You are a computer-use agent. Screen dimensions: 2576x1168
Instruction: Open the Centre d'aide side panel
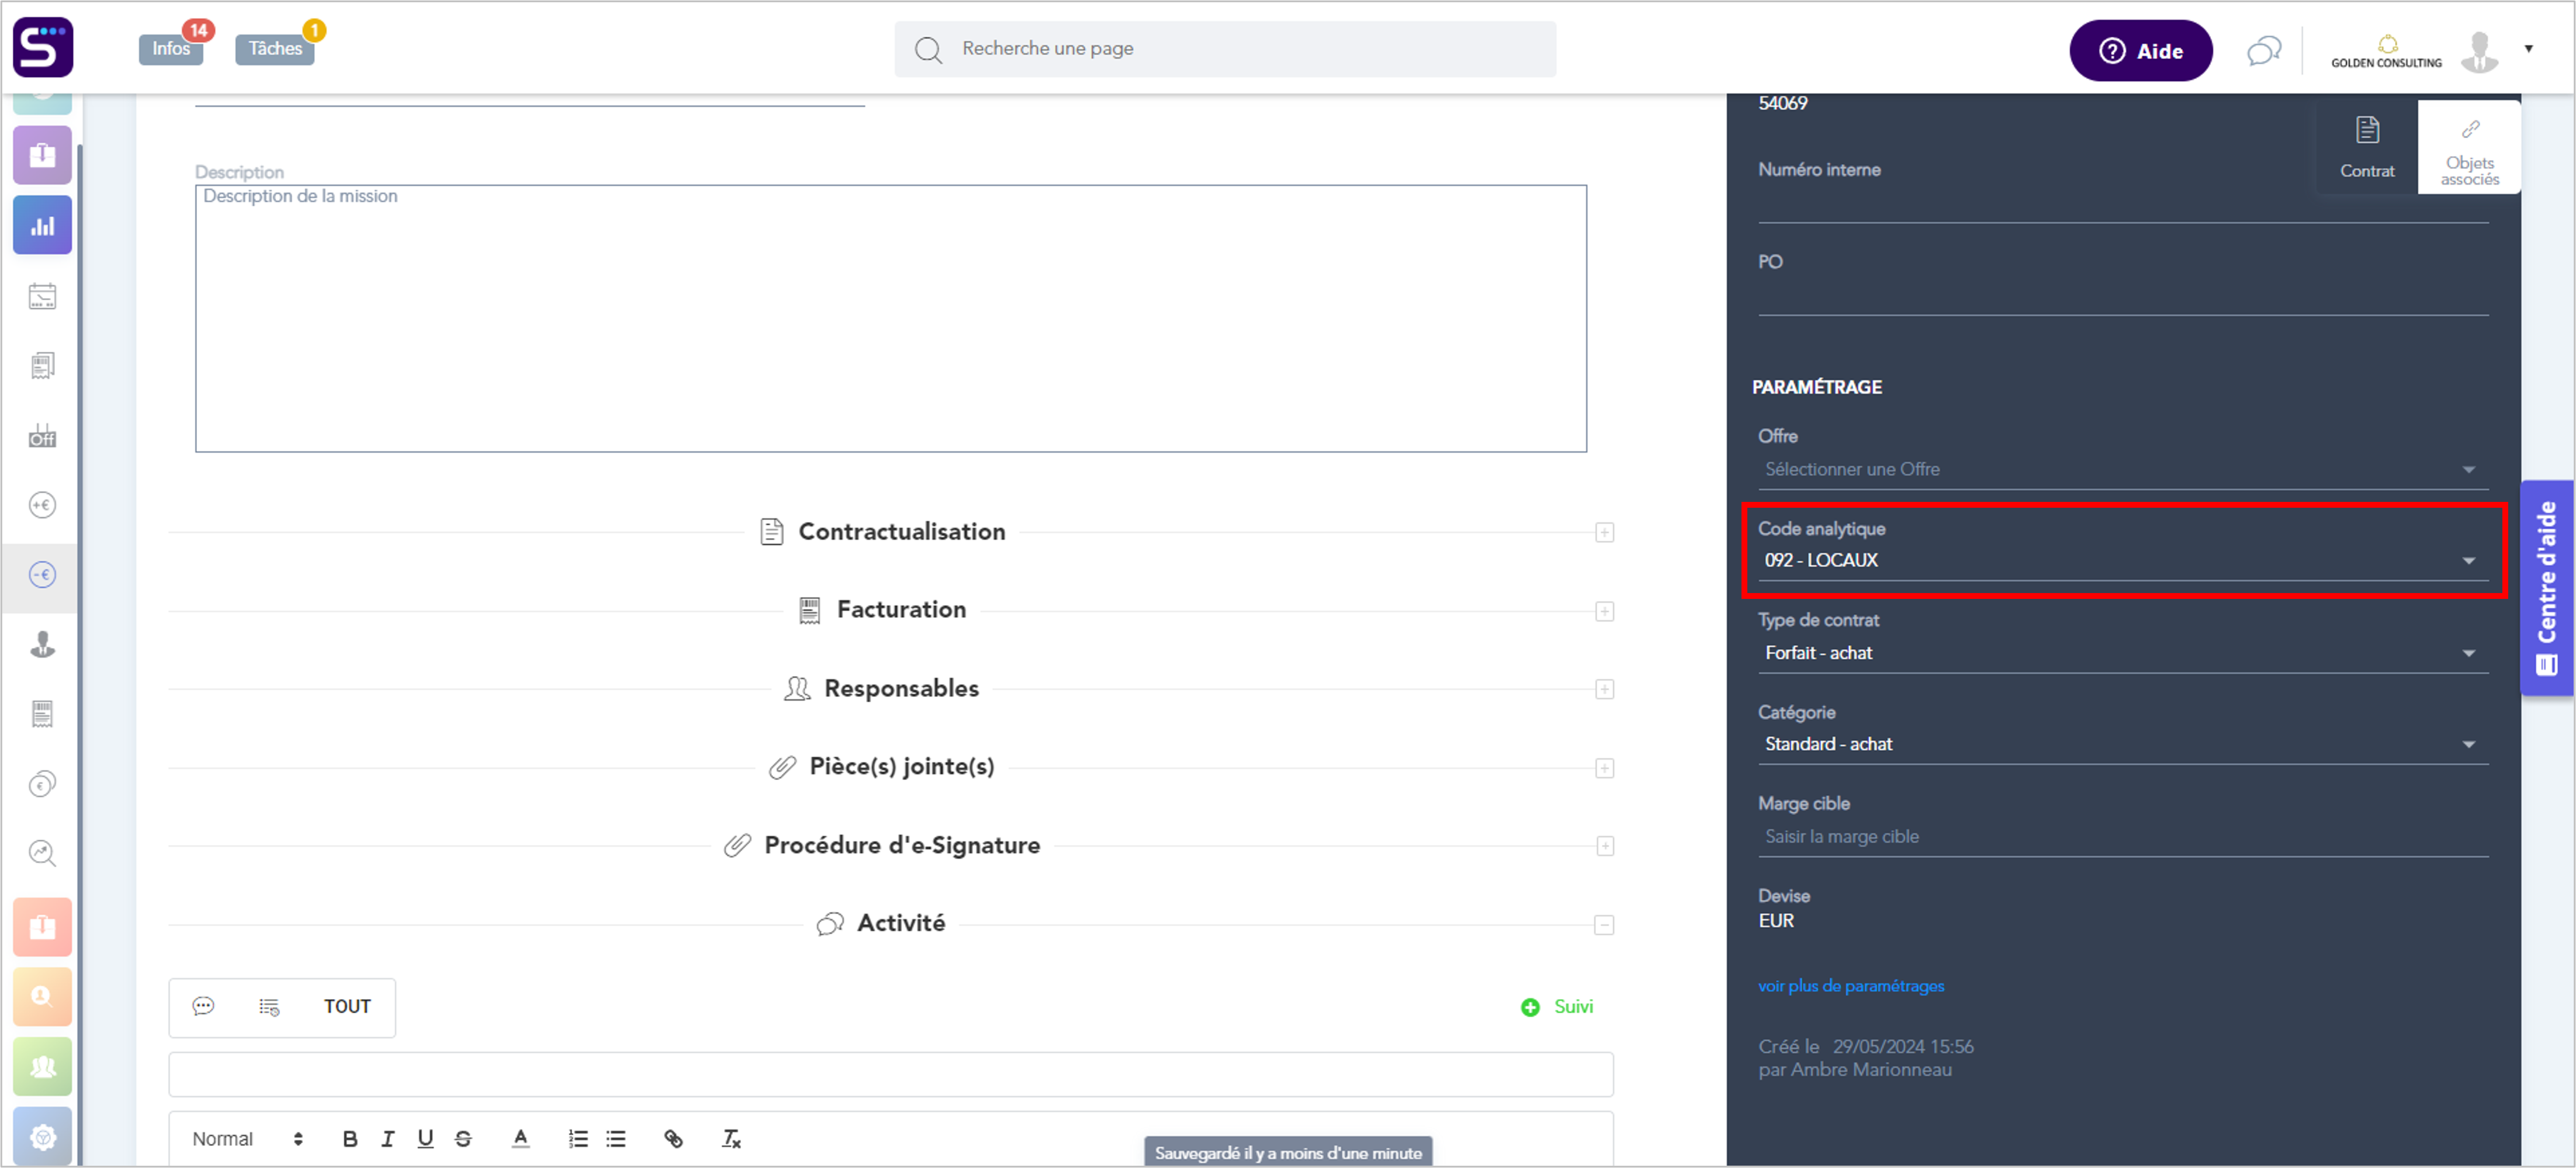[2546, 588]
